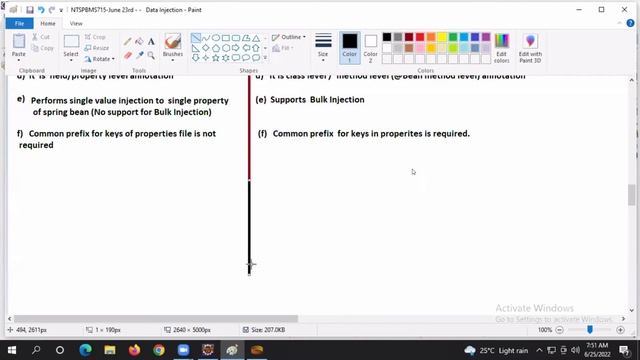
Task: Open the Brushes tool
Action: tap(173, 47)
